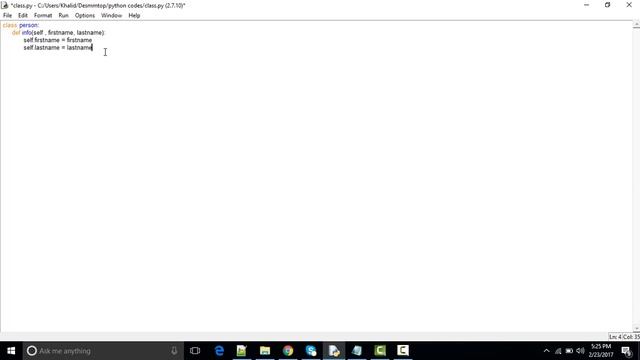Image resolution: width=640 pixels, height=360 pixels.
Task: Launch Microsoft Edge from the taskbar
Action: pos(219,351)
